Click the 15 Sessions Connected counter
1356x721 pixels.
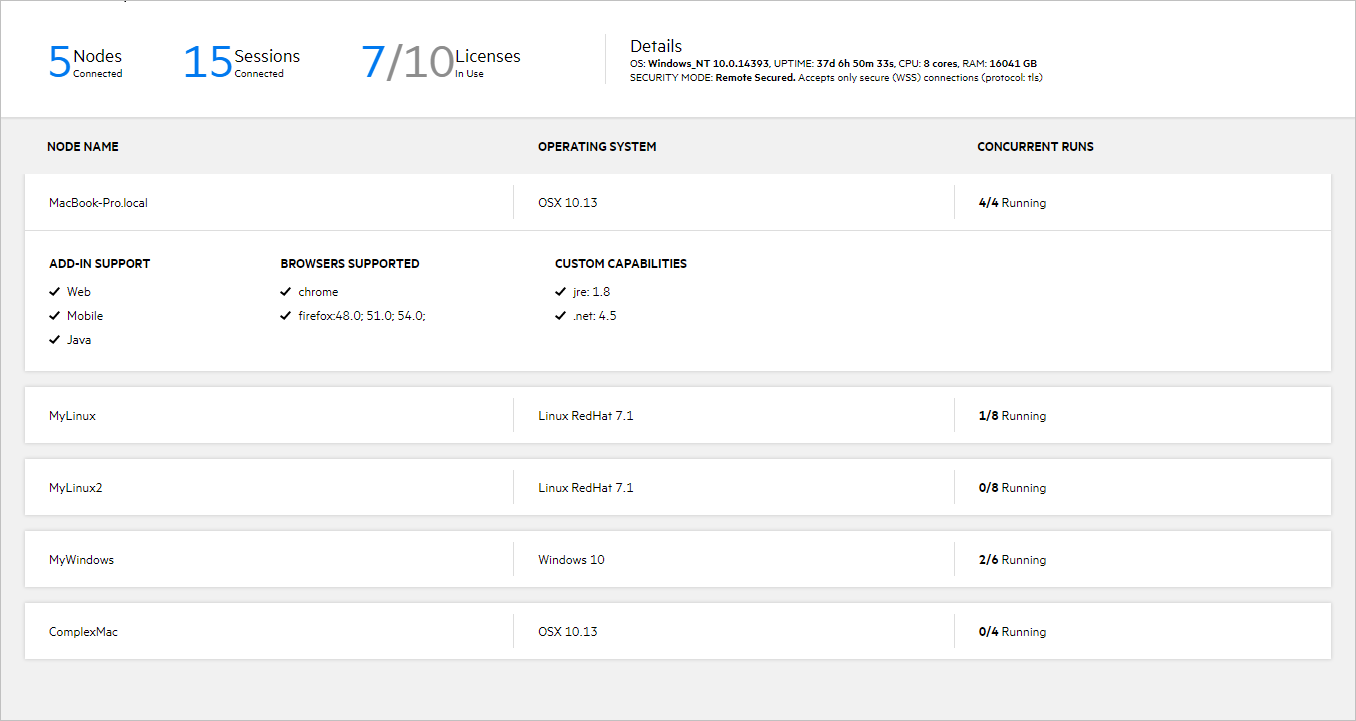241,62
